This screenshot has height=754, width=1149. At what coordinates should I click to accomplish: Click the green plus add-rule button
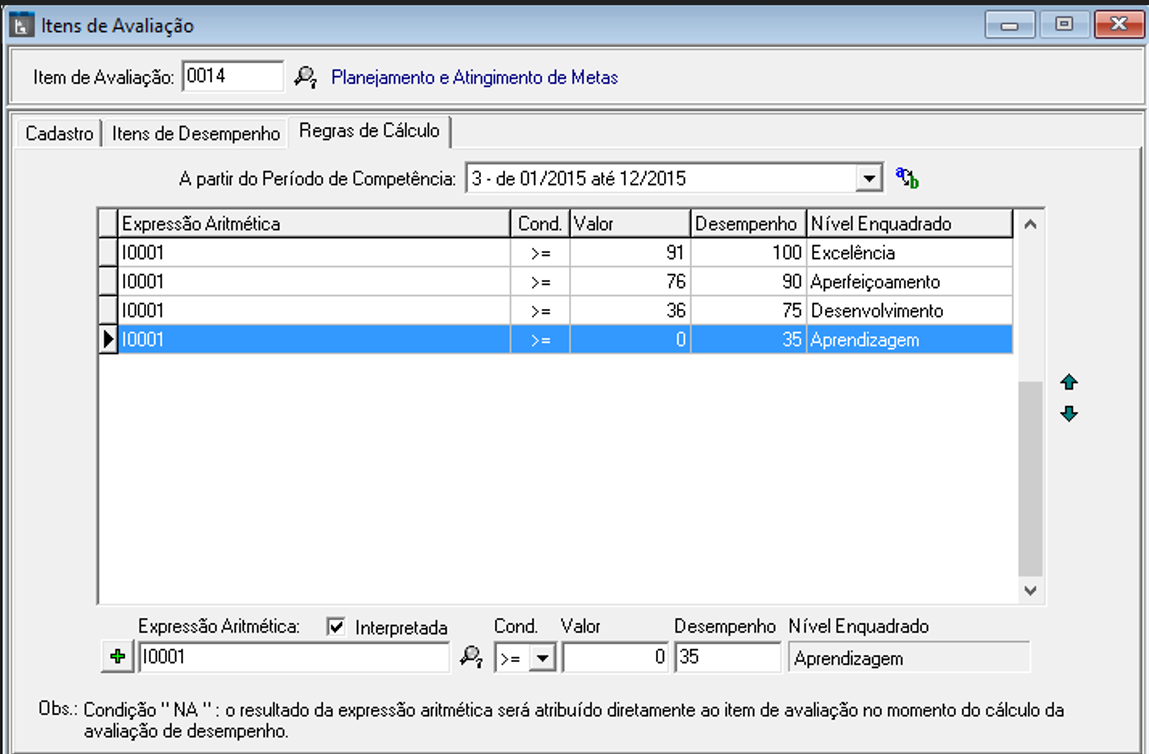point(118,657)
